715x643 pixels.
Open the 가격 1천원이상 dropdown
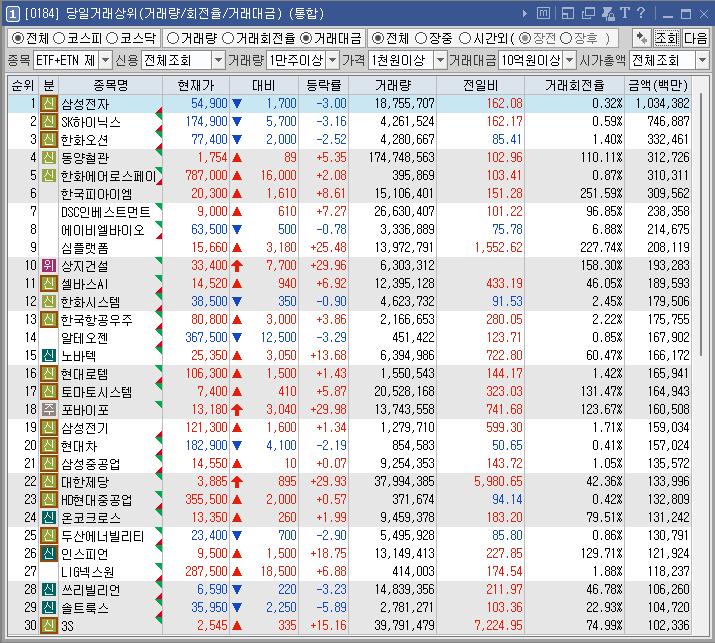(440, 60)
